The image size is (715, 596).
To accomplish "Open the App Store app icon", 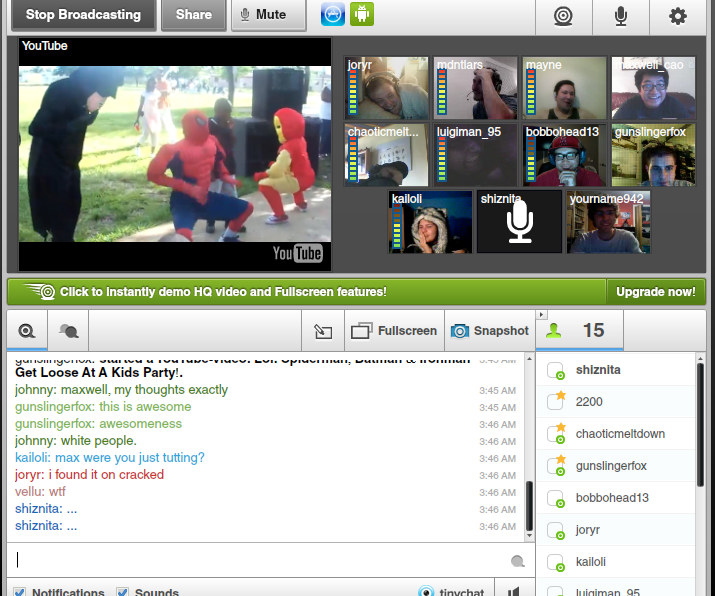I will point(333,14).
